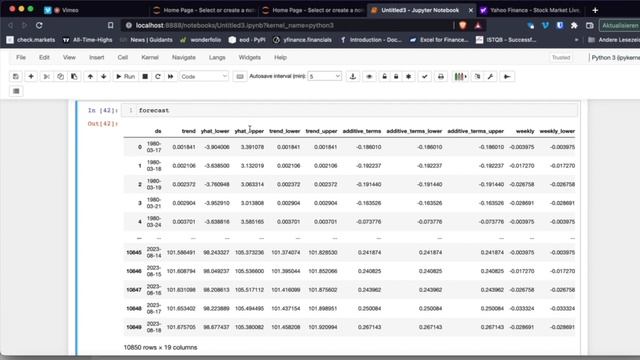Image resolution: width=640 pixels, height=360 pixels.
Task: Open the View menu
Action: pyautogui.click(x=69, y=58)
